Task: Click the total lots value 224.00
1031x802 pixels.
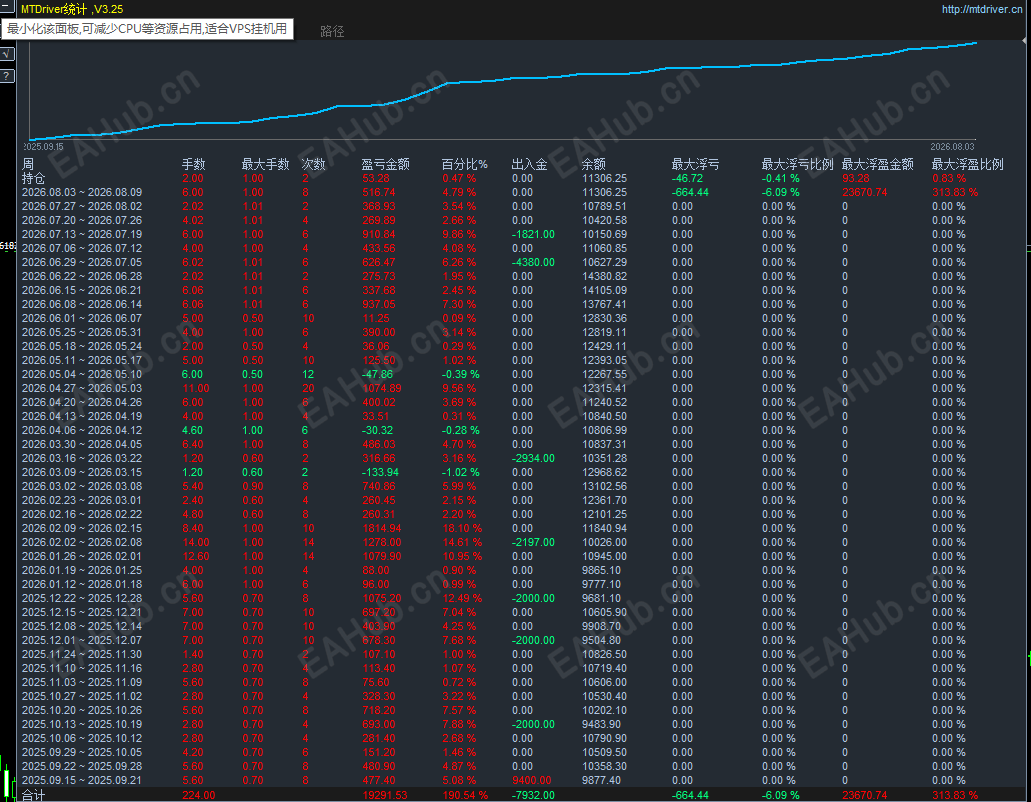Action: tap(199, 795)
